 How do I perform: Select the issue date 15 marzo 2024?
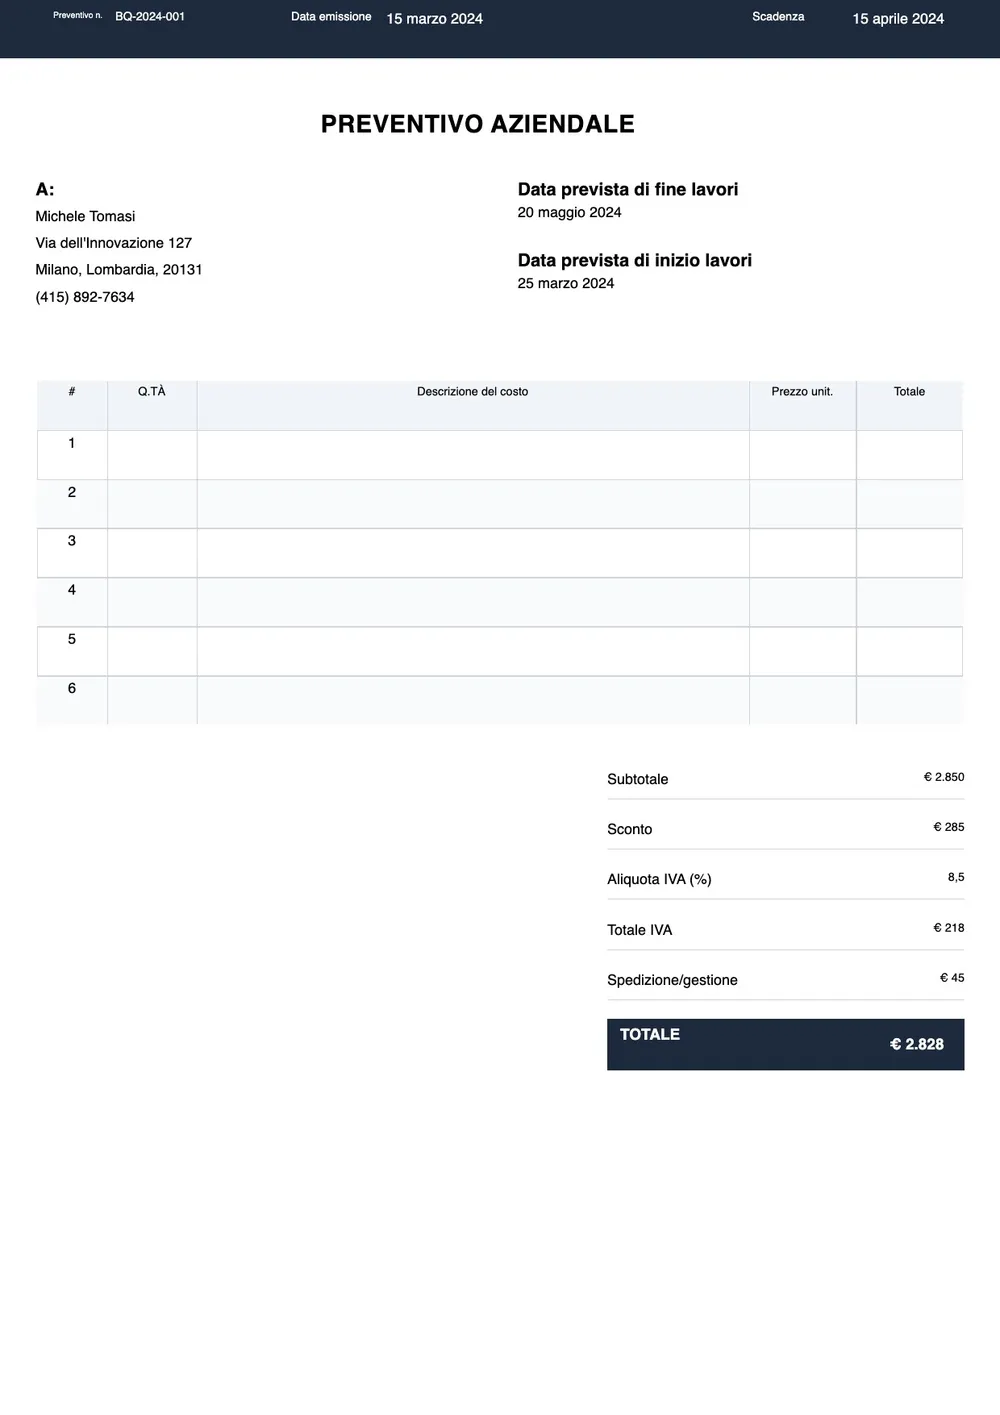click(x=434, y=19)
